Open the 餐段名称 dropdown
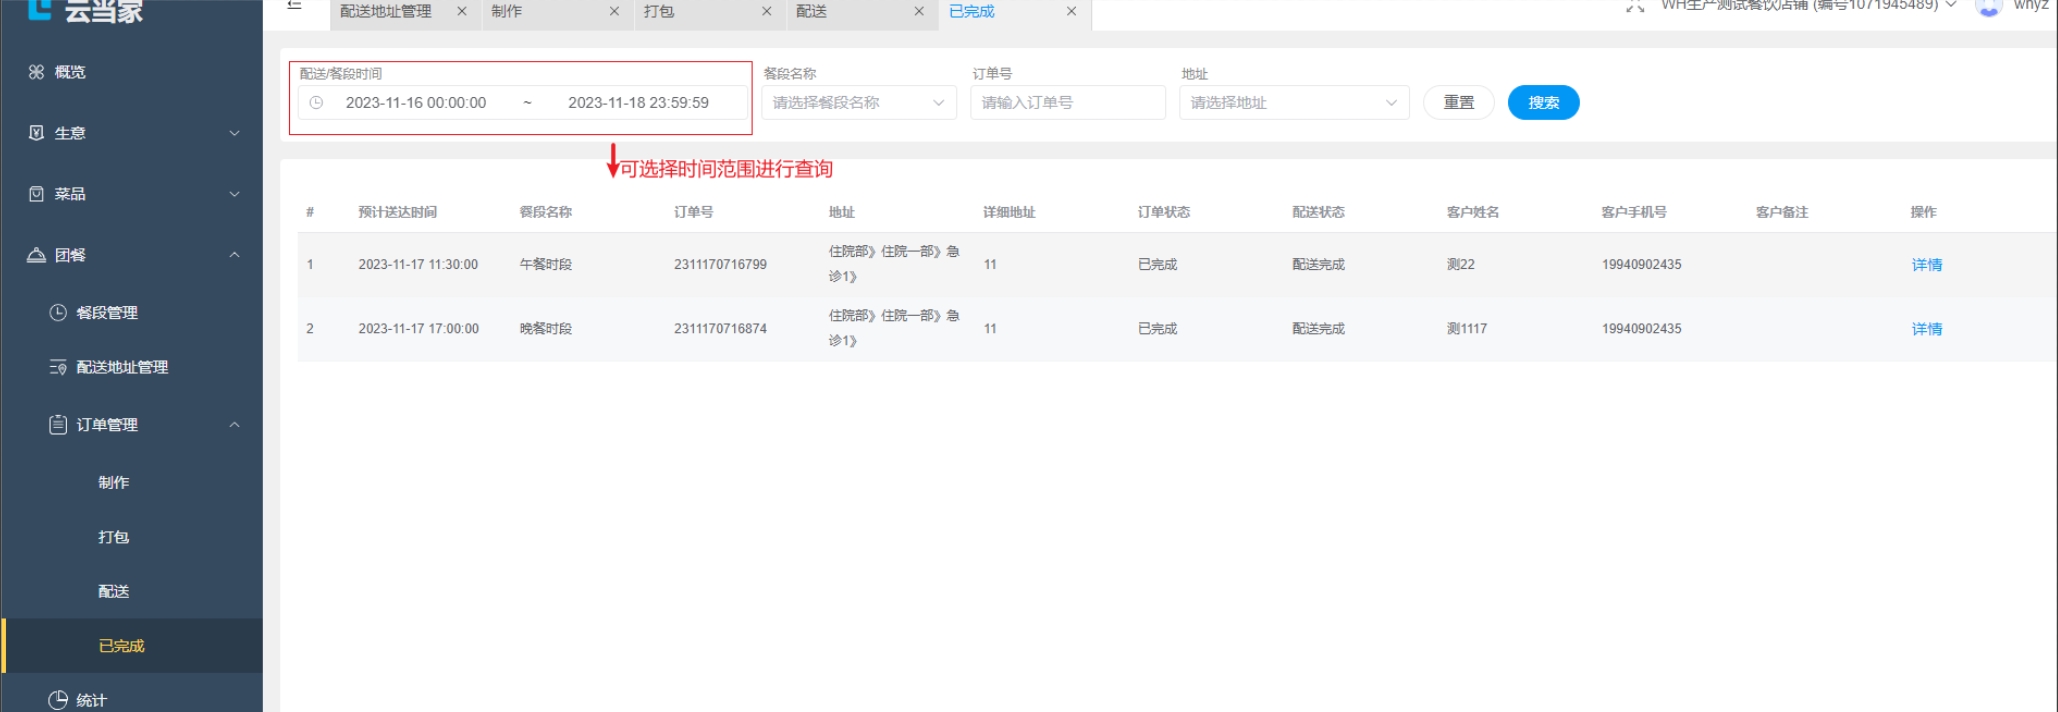Viewport: 2058px width, 712px height. 858,103
